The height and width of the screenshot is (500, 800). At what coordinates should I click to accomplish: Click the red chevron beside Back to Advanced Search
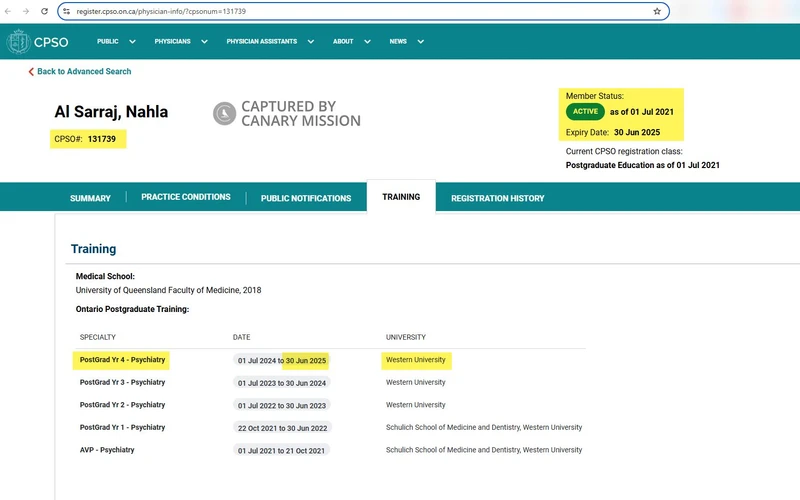(31, 71)
